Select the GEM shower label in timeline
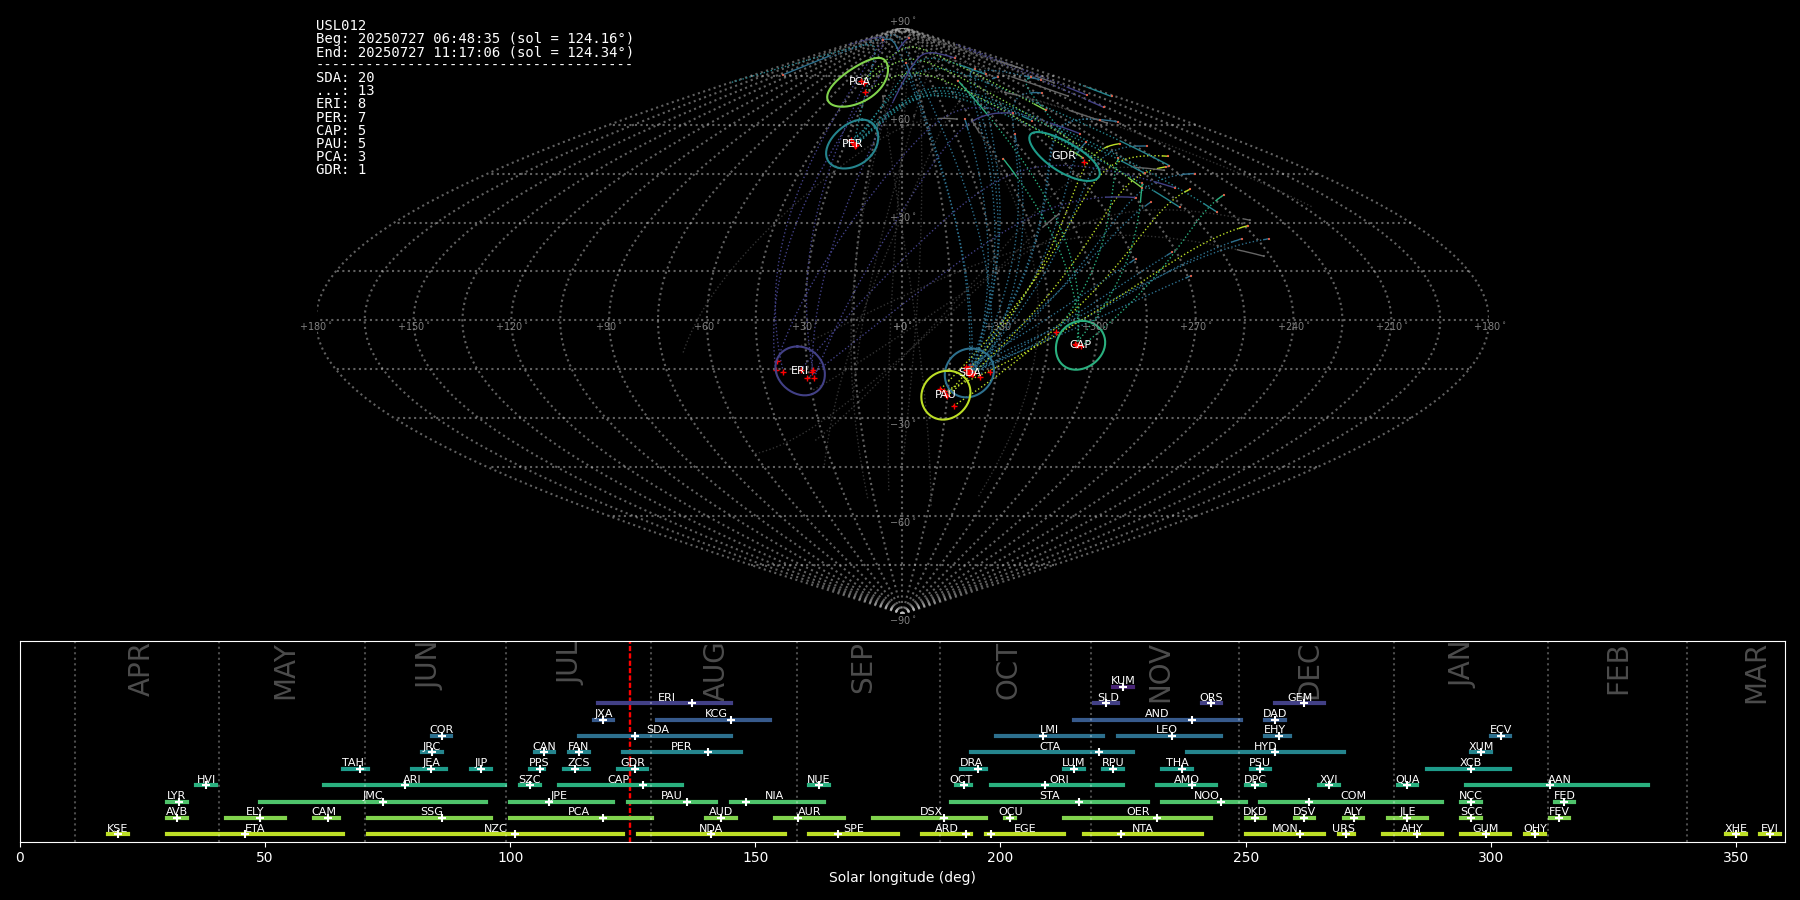The image size is (1800, 900). coord(1300,698)
